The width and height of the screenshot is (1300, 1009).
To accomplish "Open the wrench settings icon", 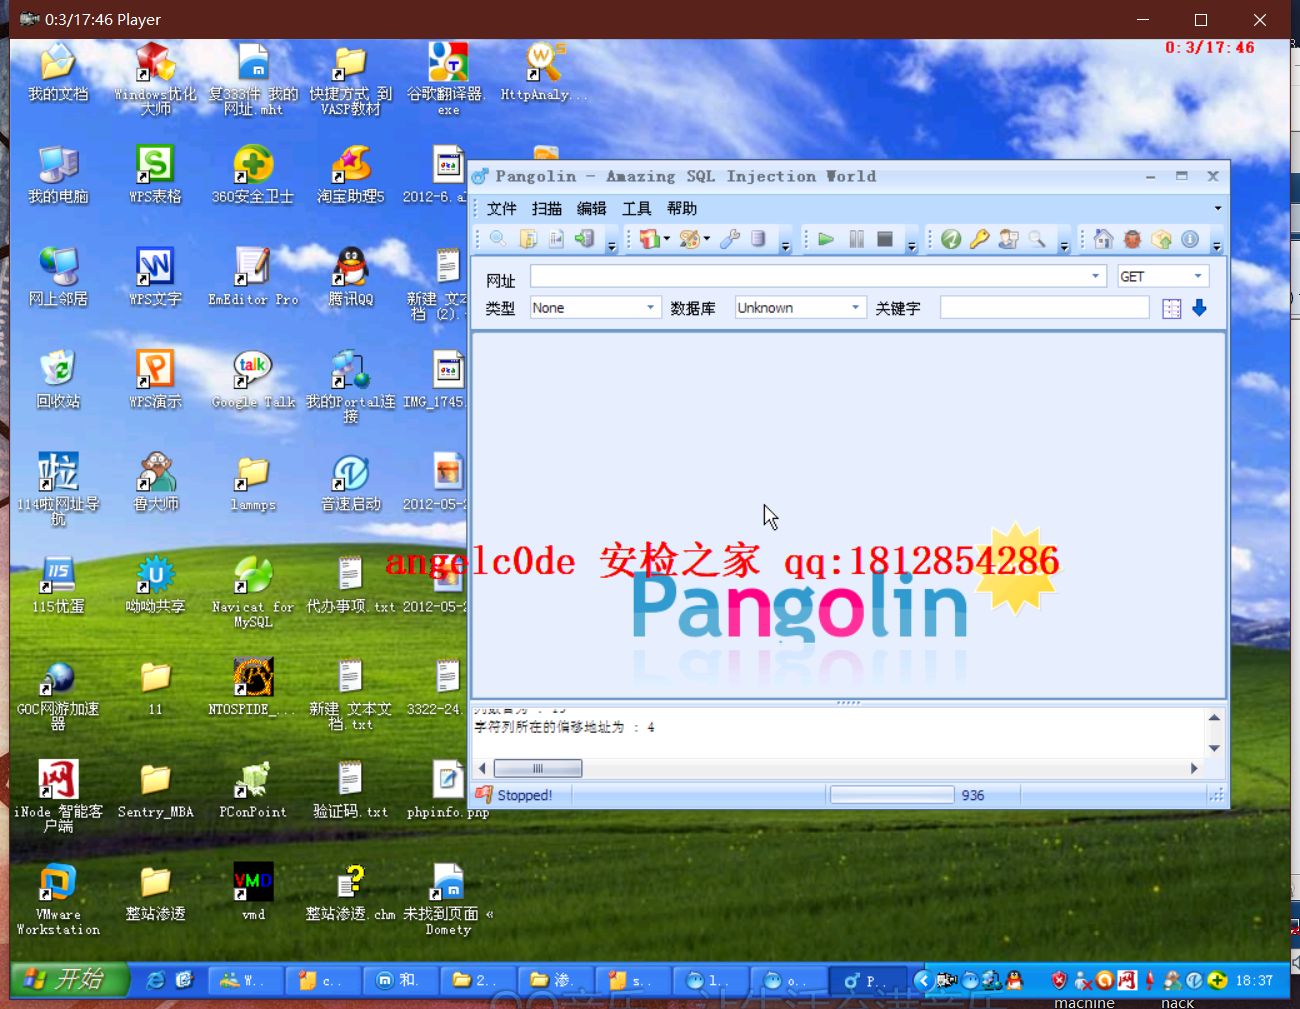I will click(731, 239).
